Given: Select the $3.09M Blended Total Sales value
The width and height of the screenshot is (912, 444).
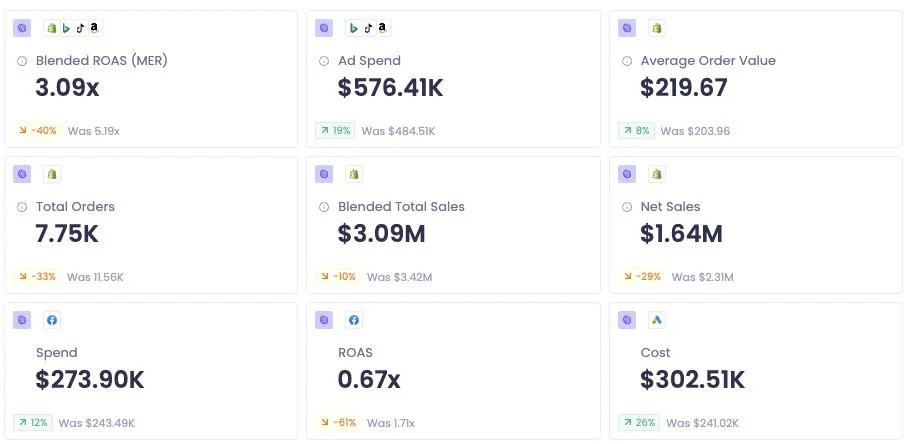Looking at the screenshot, I should click(x=382, y=234).
